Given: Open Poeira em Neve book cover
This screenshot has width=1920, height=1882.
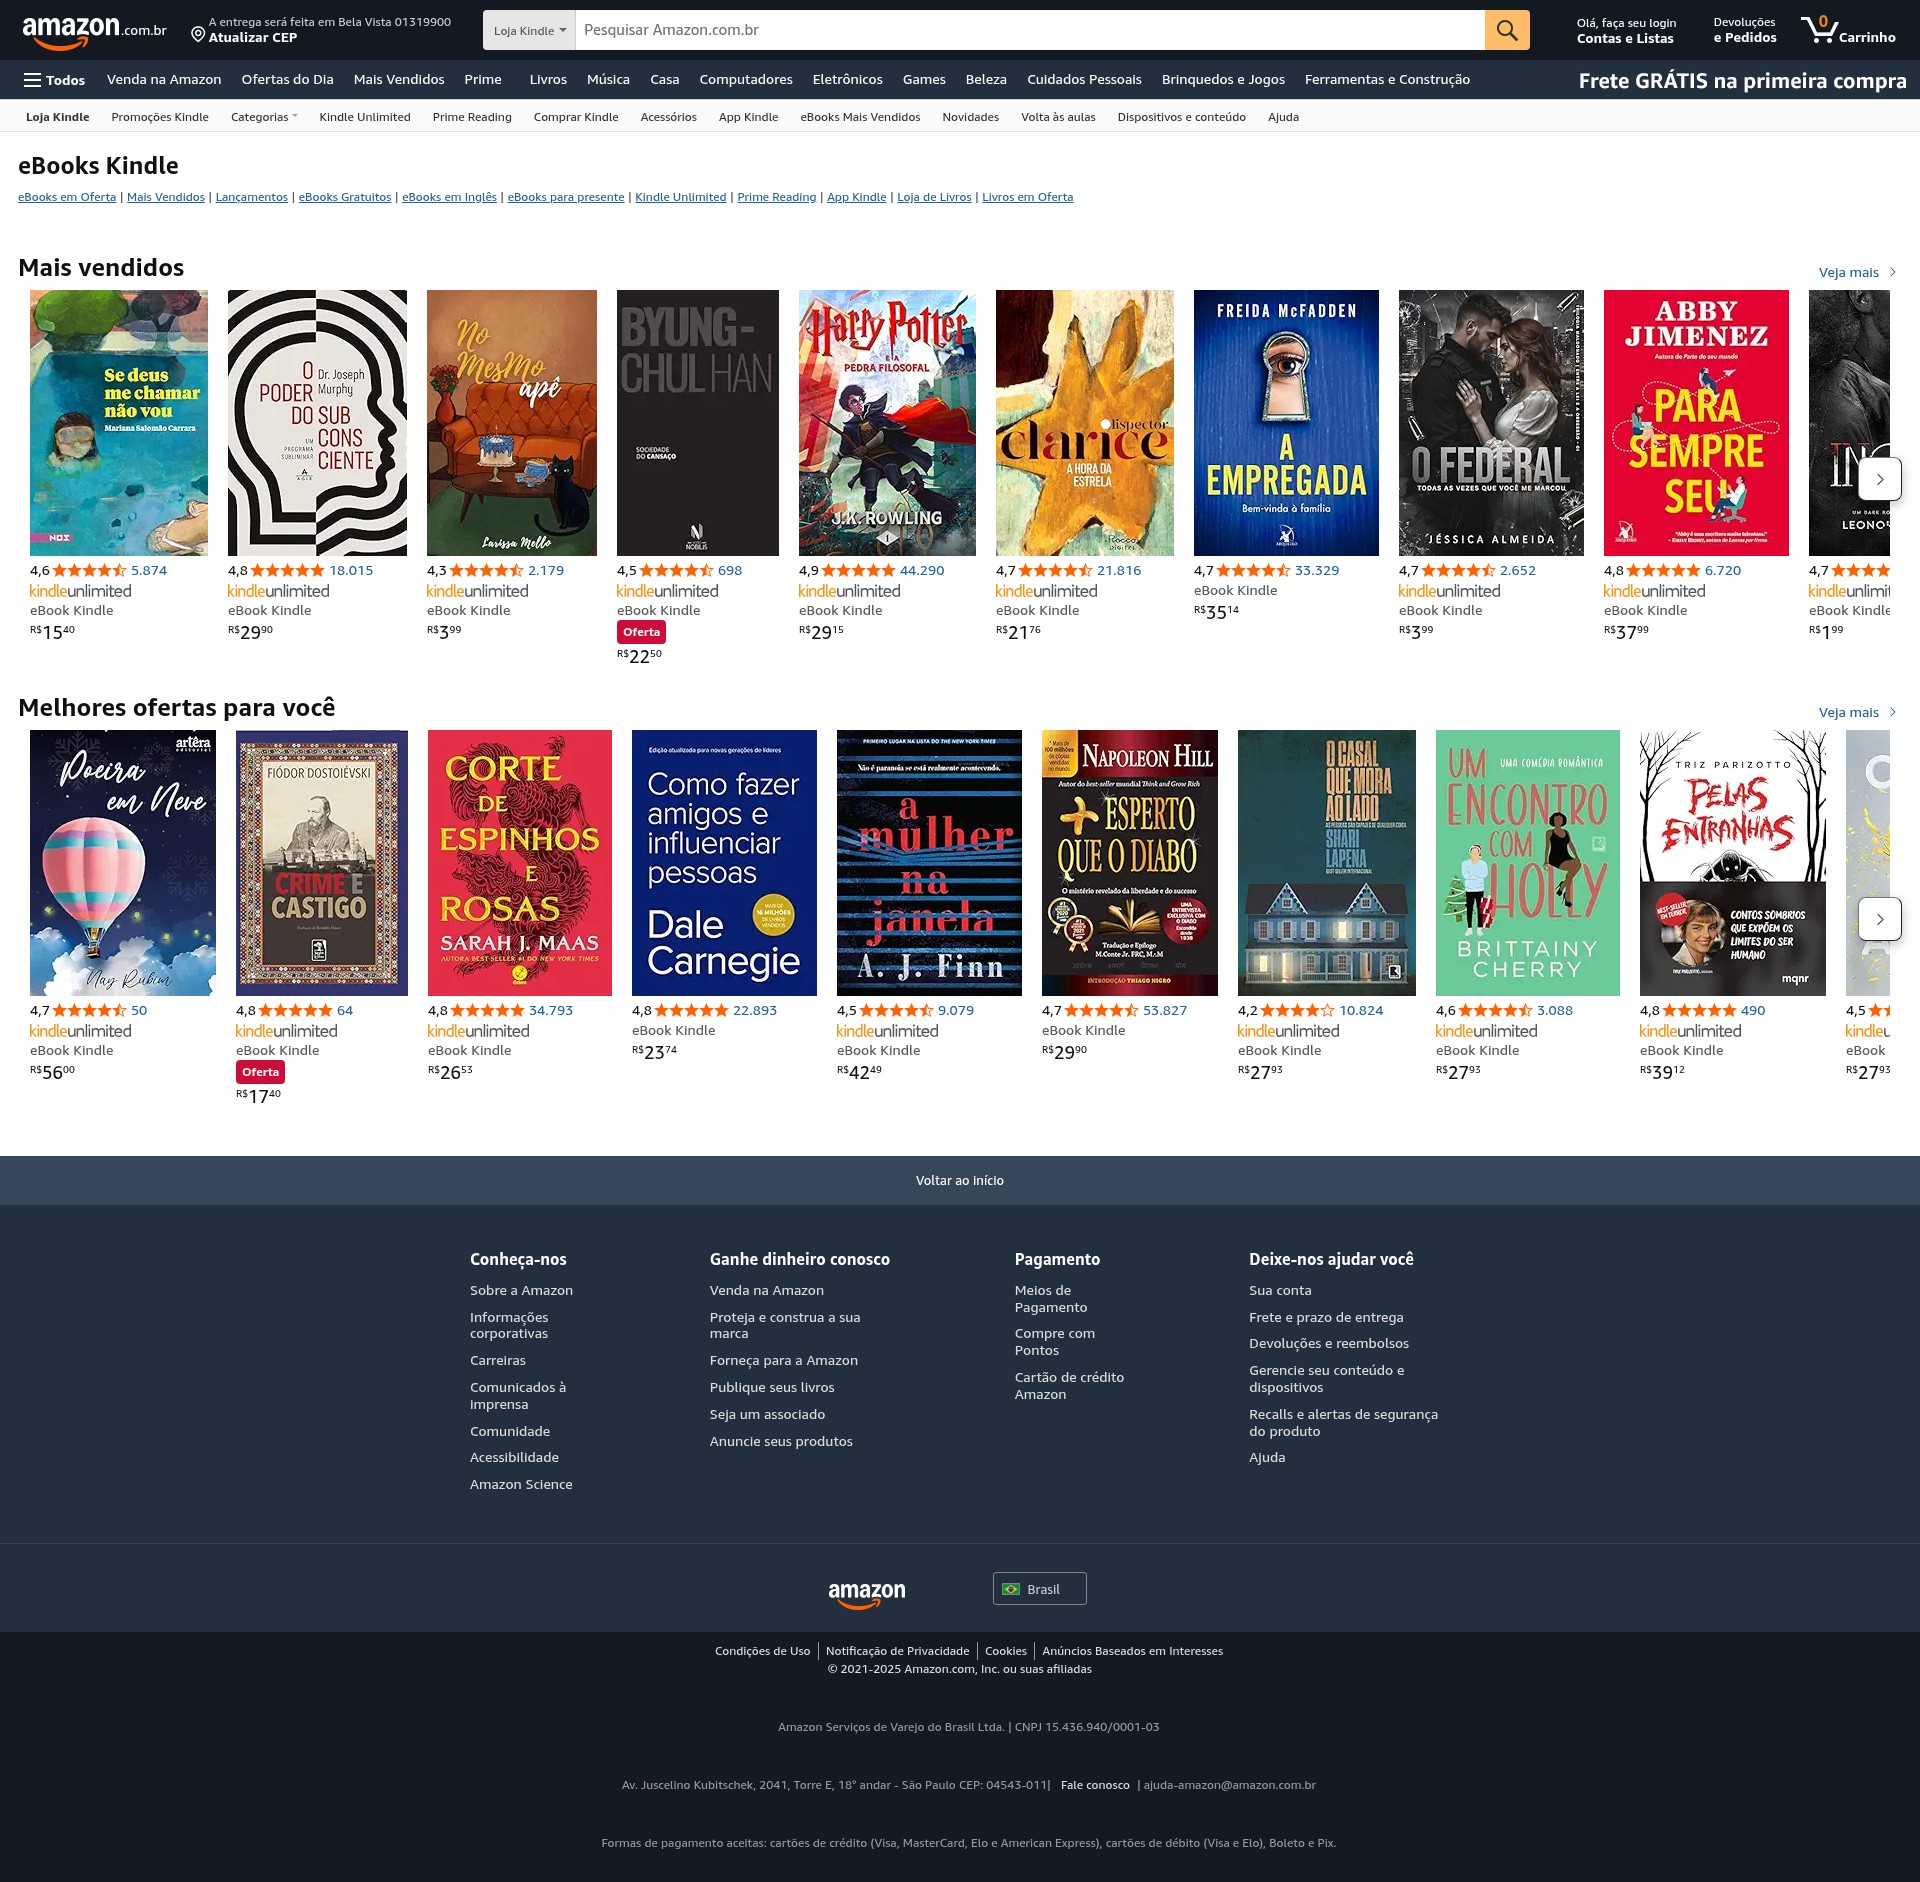Looking at the screenshot, I should [x=123, y=863].
